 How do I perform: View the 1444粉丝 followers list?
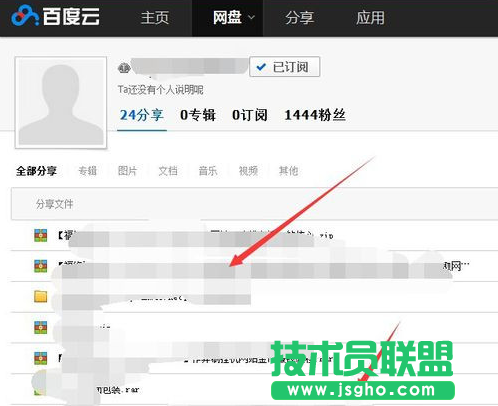[x=315, y=115]
